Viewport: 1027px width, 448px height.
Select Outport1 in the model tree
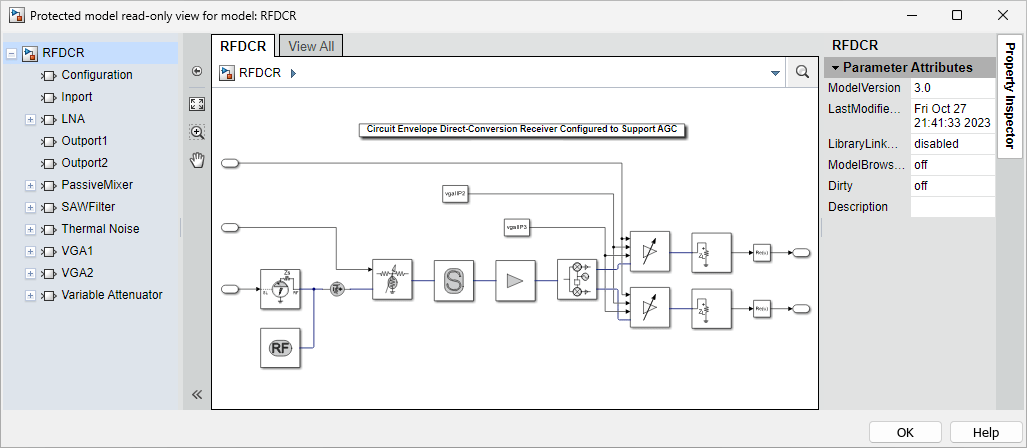[84, 141]
